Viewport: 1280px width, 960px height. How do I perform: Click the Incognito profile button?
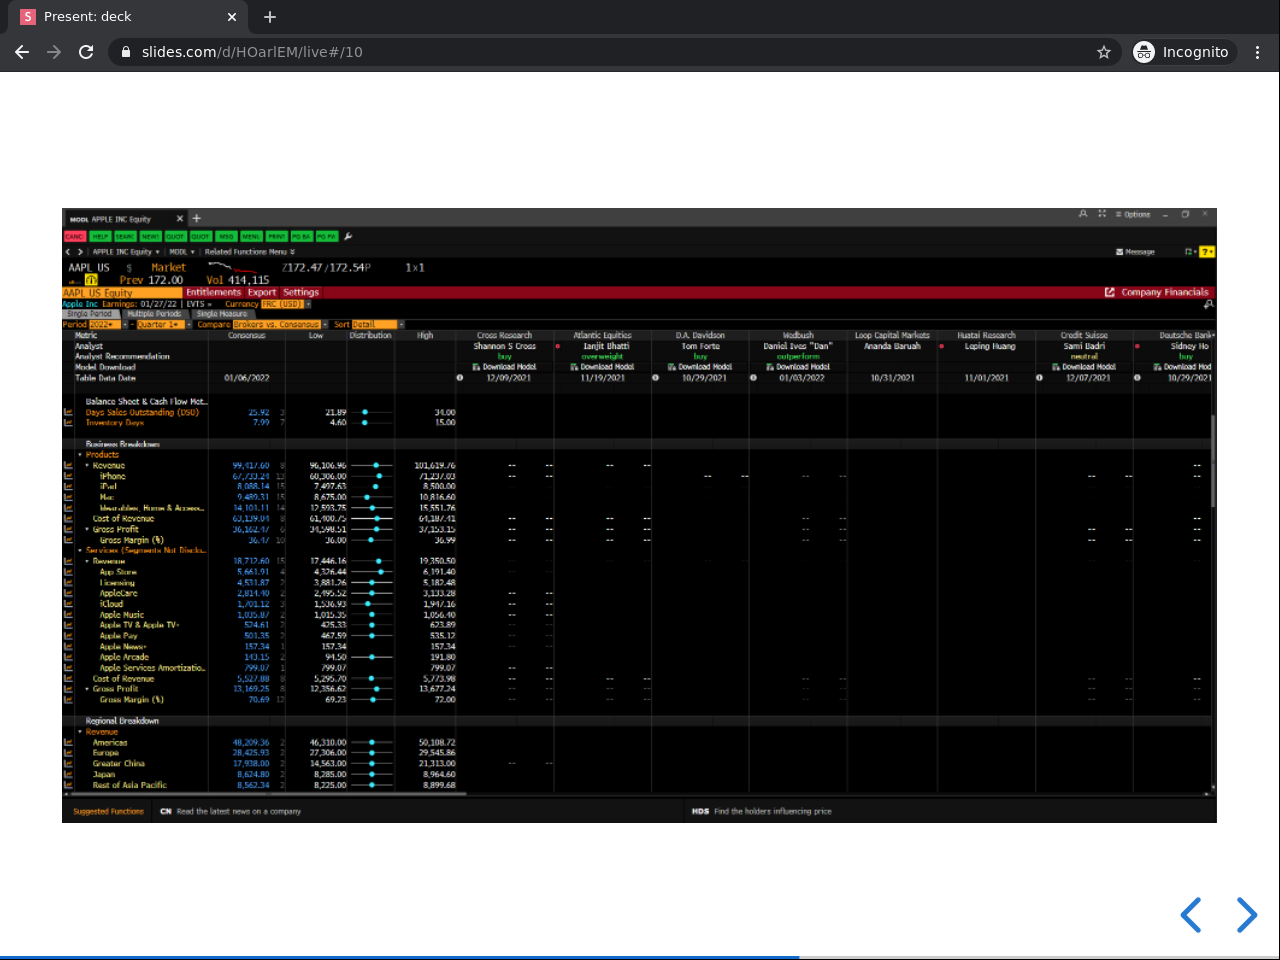pos(1182,52)
